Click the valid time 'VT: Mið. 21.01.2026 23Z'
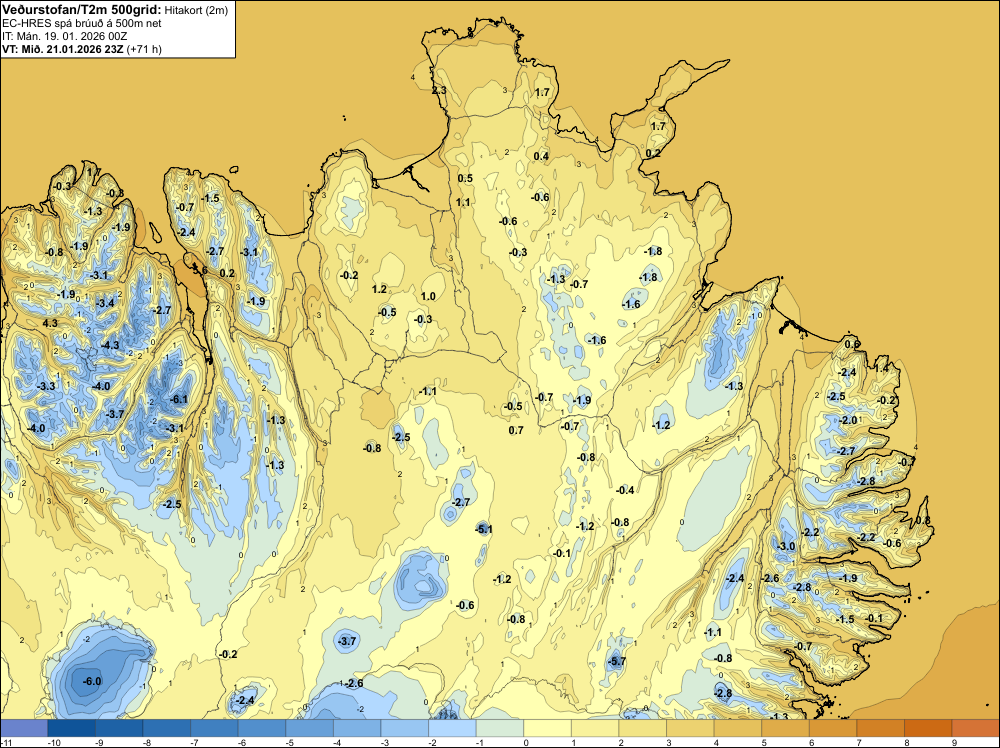The image size is (1000, 748). point(63,49)
